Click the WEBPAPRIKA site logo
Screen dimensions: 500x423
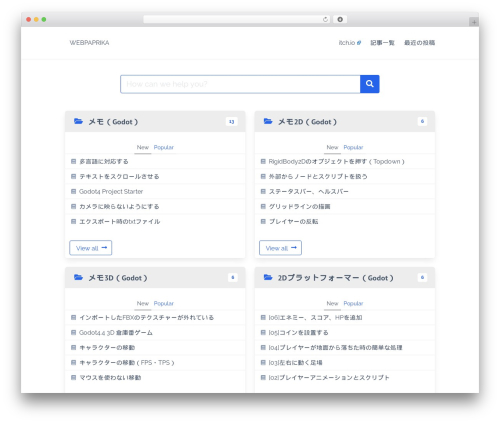tap(89, 43)
